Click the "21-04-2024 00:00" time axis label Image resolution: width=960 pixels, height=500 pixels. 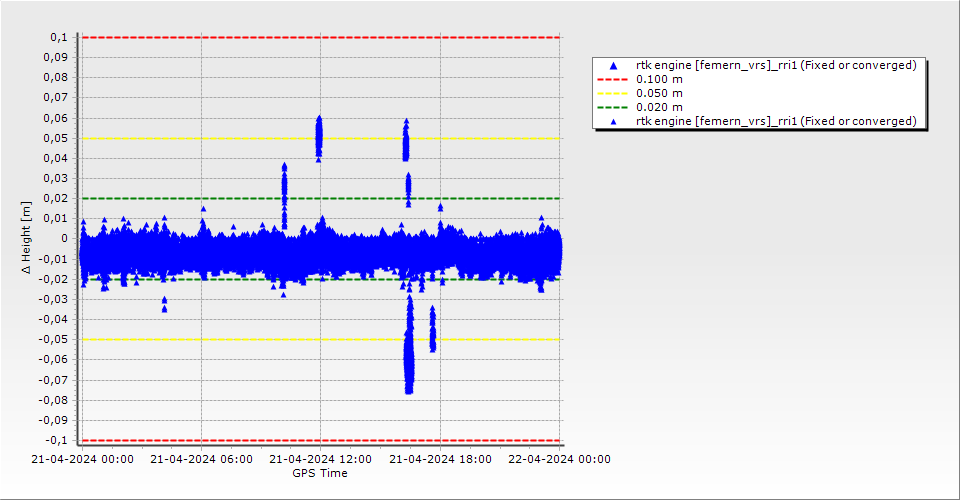click(82, 459)
